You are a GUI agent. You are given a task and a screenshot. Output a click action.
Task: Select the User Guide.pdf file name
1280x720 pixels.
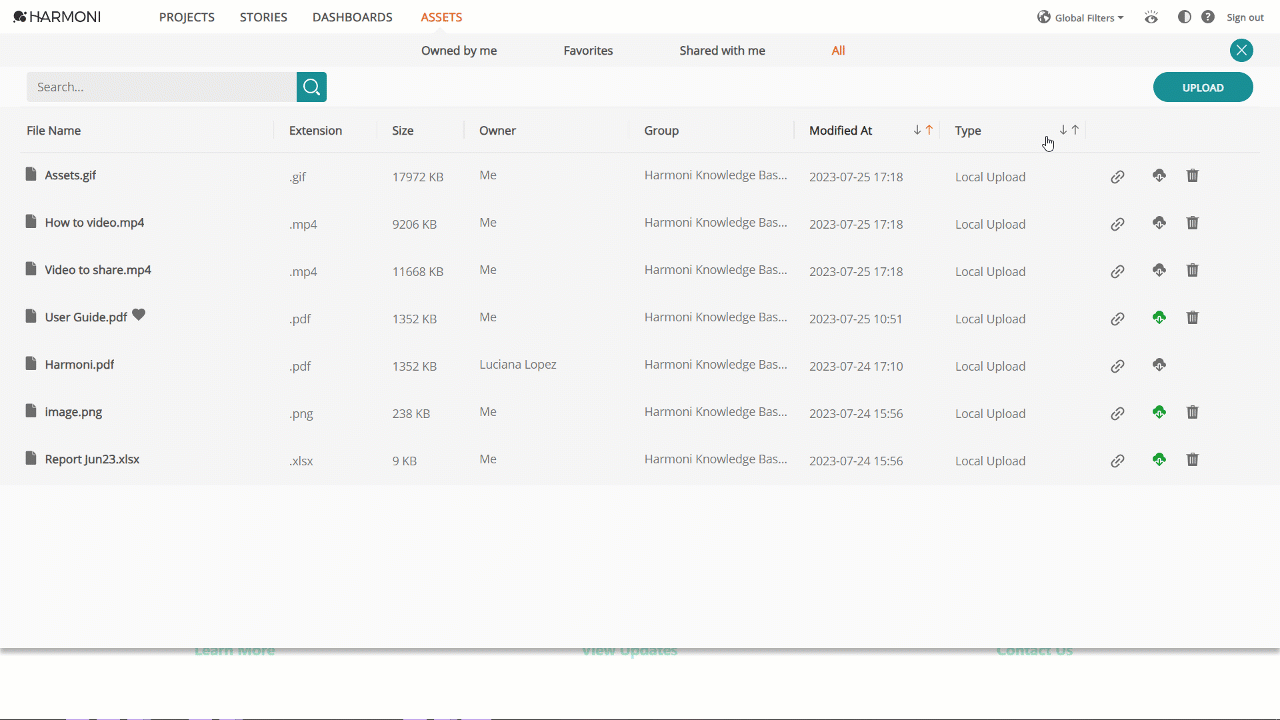tap(86, 317)
